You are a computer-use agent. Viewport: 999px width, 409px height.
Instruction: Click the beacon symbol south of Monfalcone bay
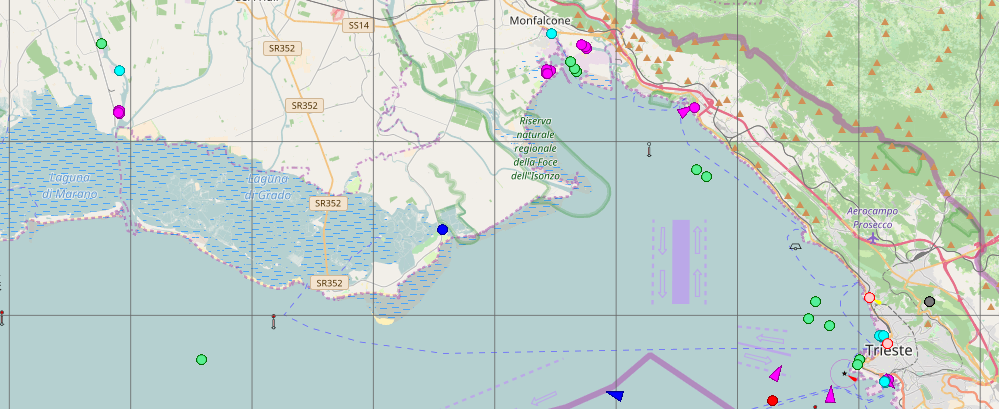[x=649, y=150]
